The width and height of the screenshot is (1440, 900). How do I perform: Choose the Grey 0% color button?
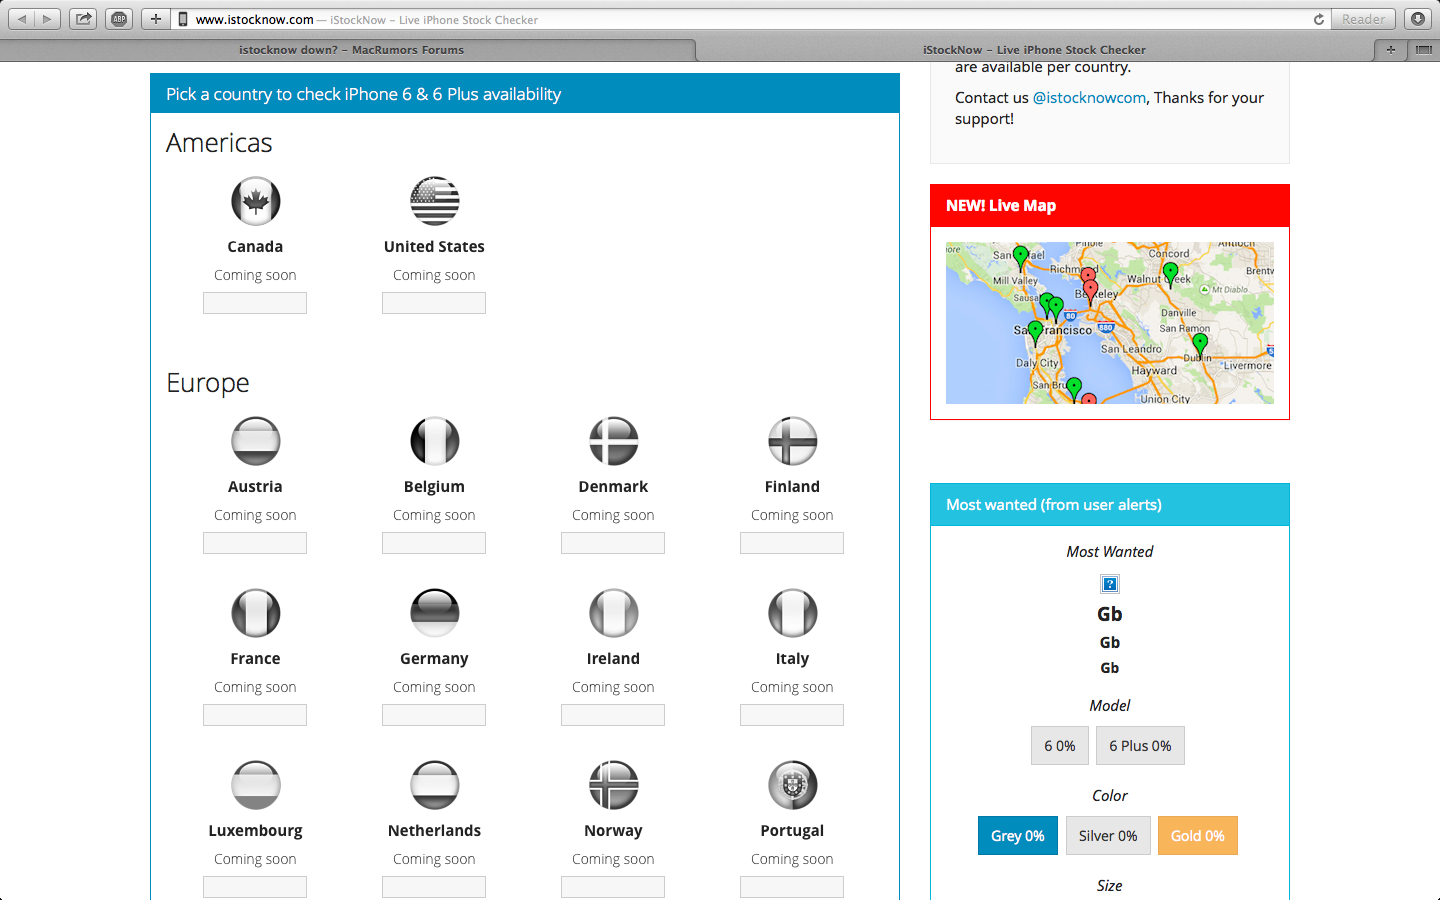1018,836
